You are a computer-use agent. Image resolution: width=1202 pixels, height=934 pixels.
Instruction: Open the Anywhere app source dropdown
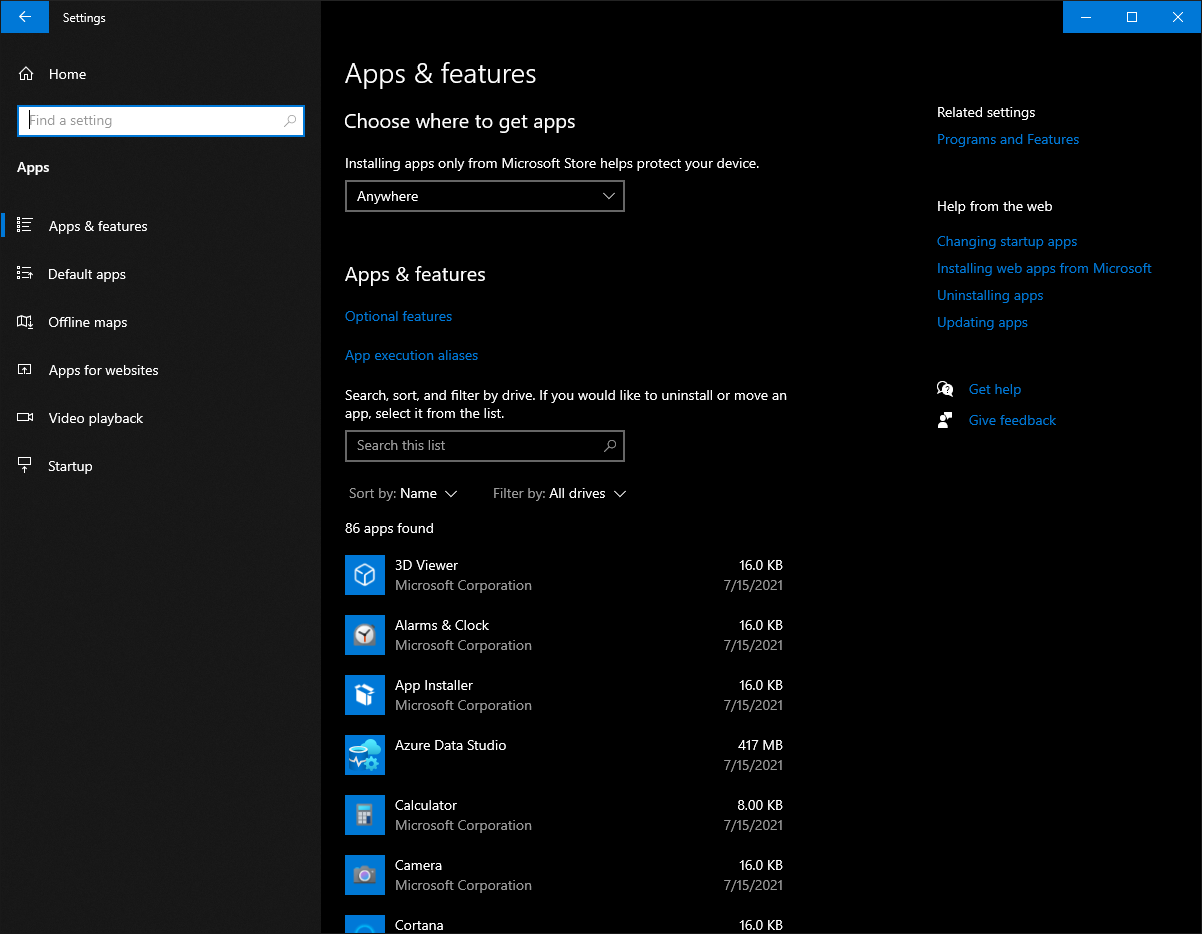tap(485, 196)
